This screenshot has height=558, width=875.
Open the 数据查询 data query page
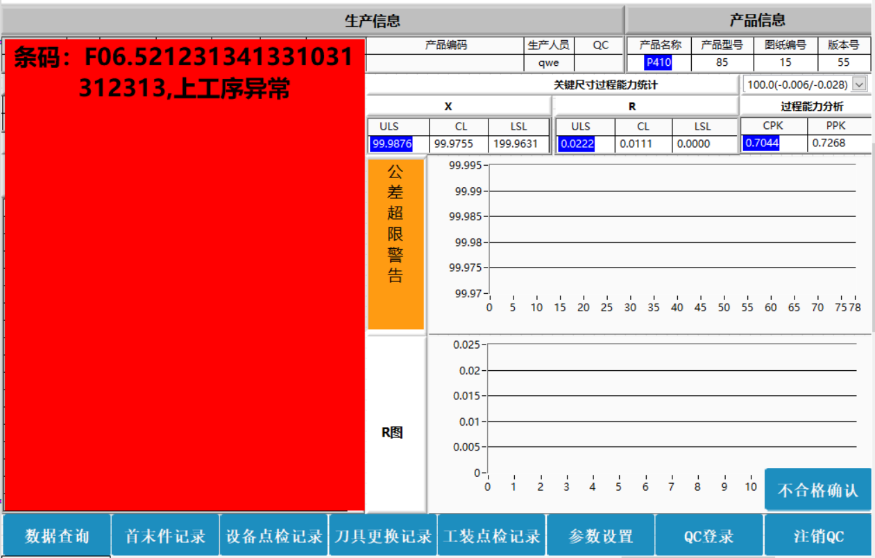pos(56,535)
